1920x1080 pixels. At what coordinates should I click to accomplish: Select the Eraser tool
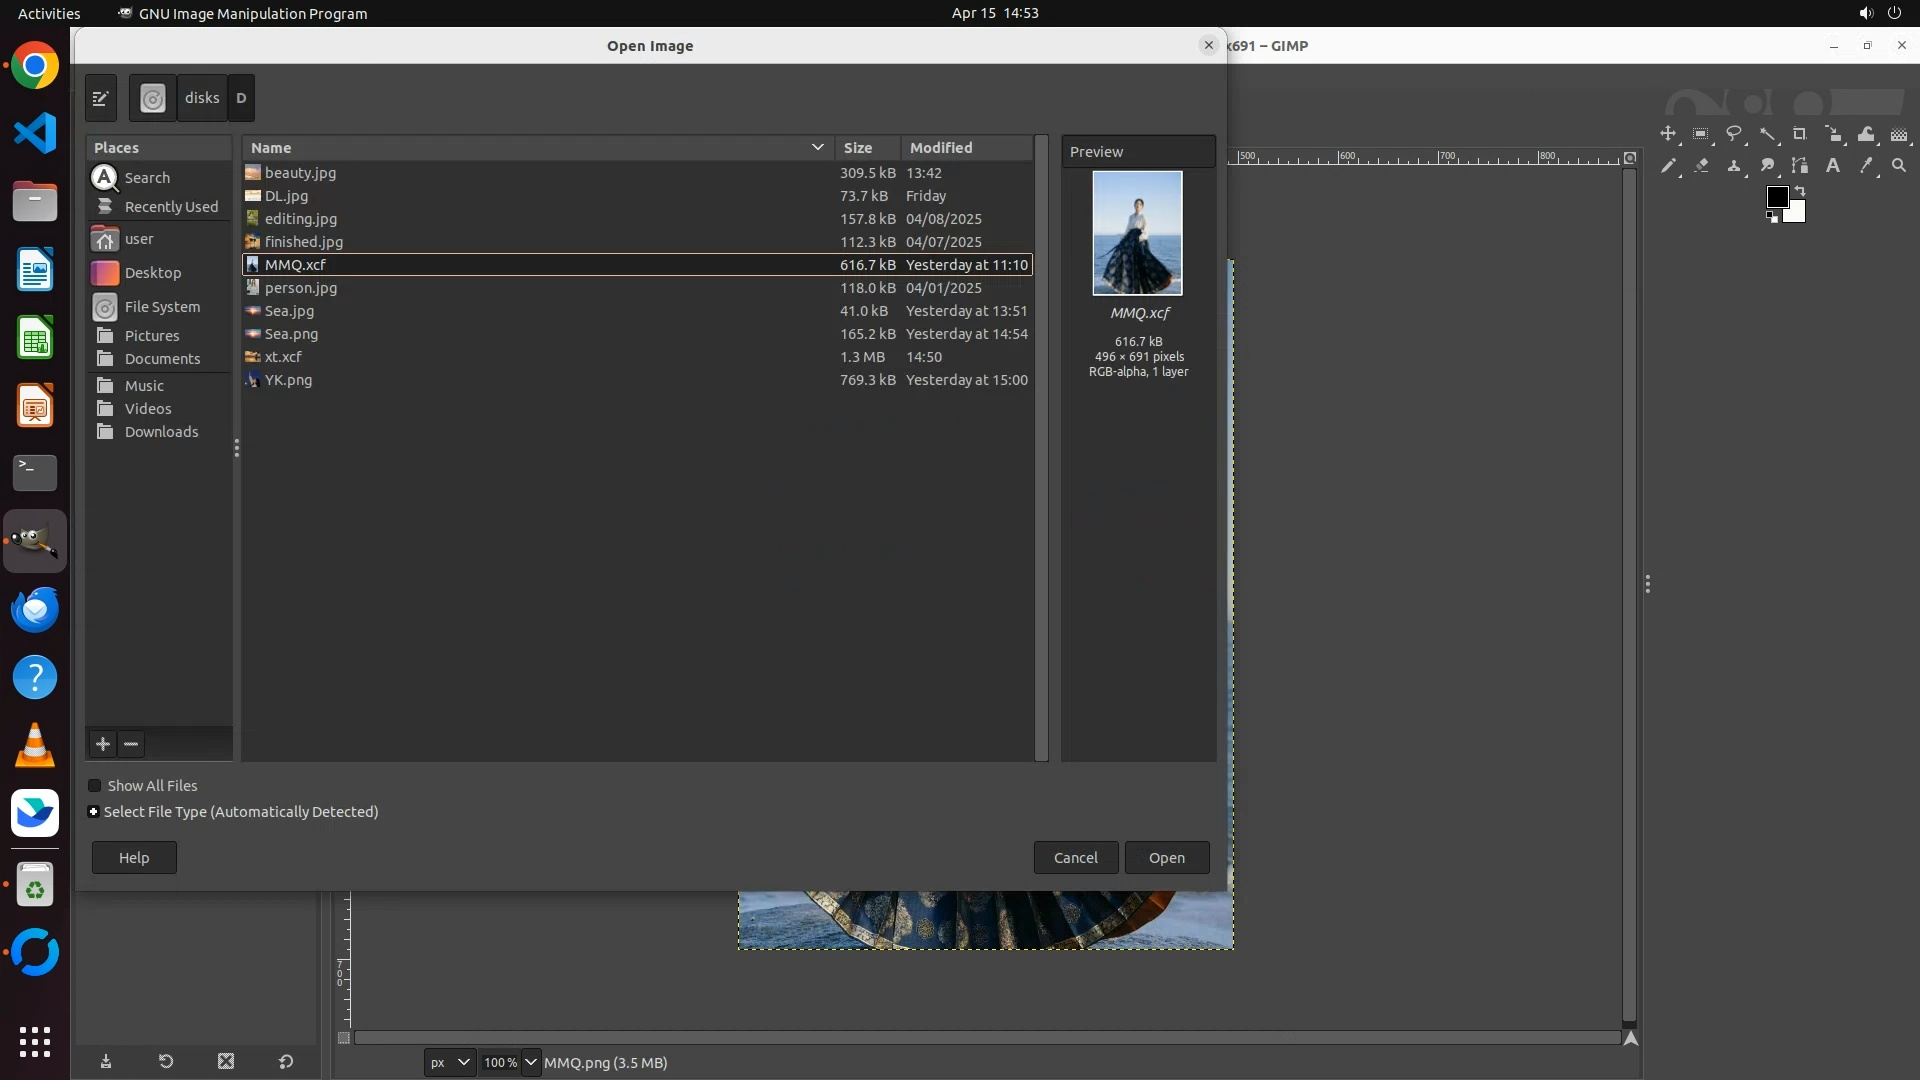click(1701, 166)
